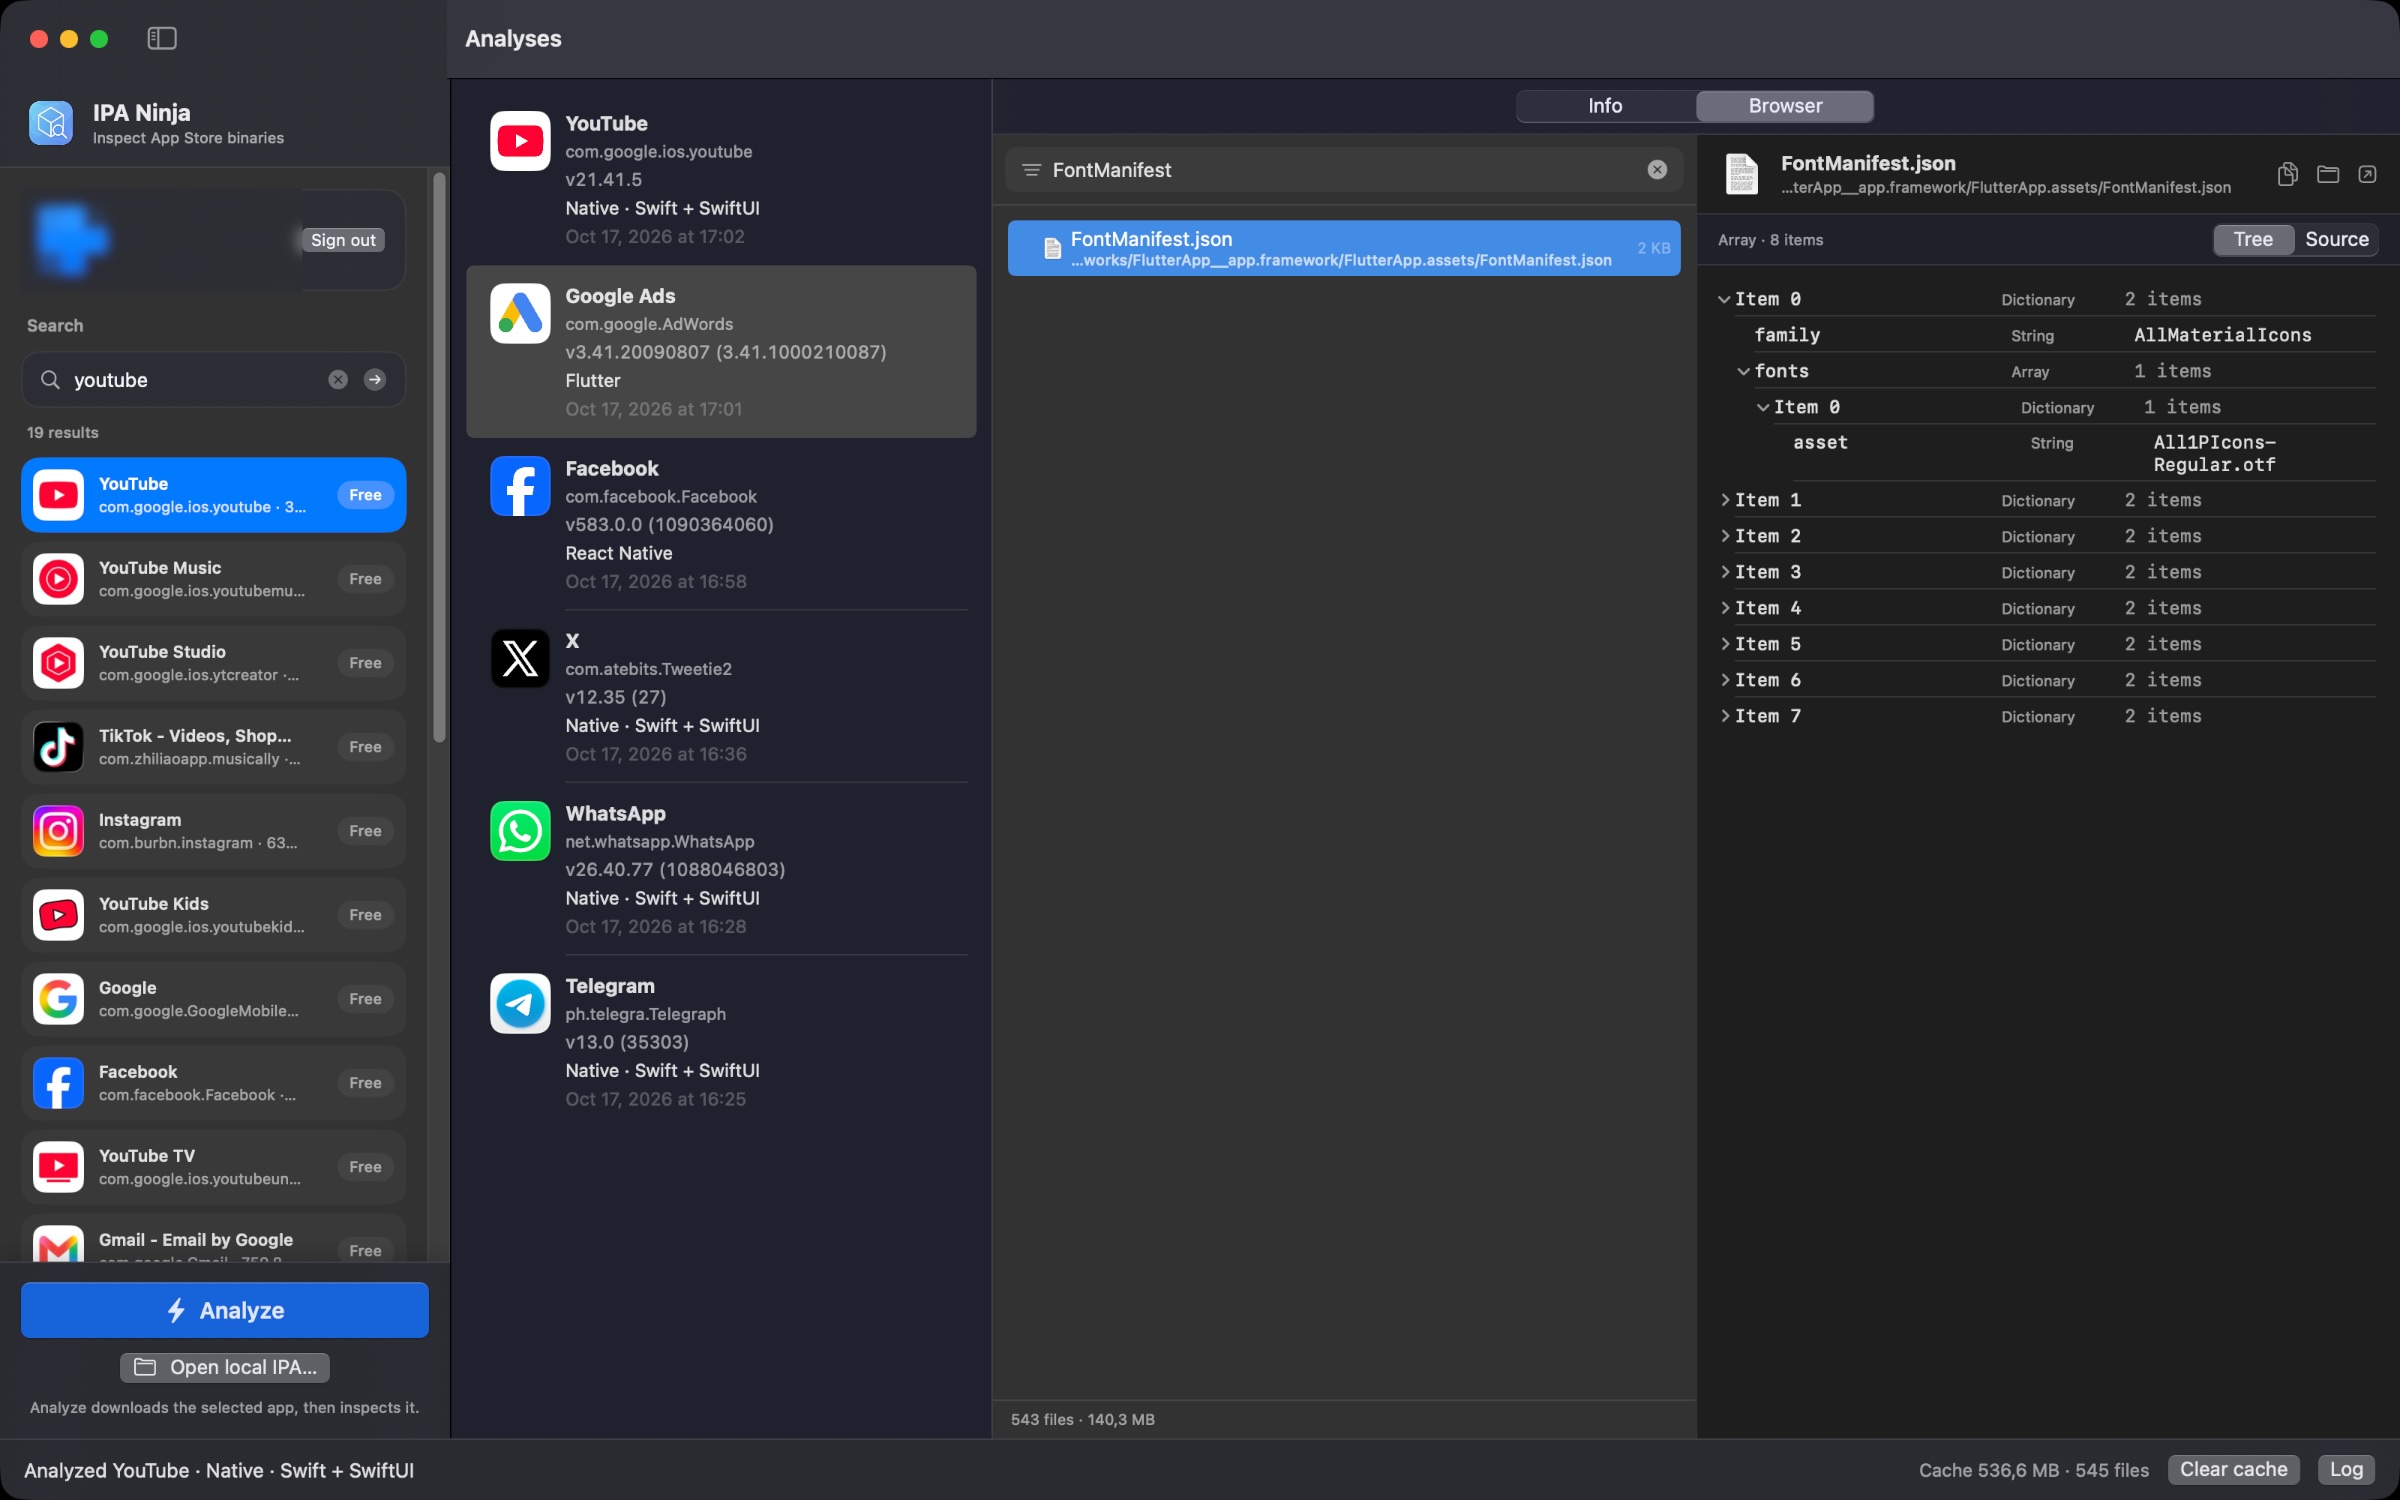Viewport: 2400px width, 1500px height.
Task: Select Google app search result
Action: pos(213,999)
